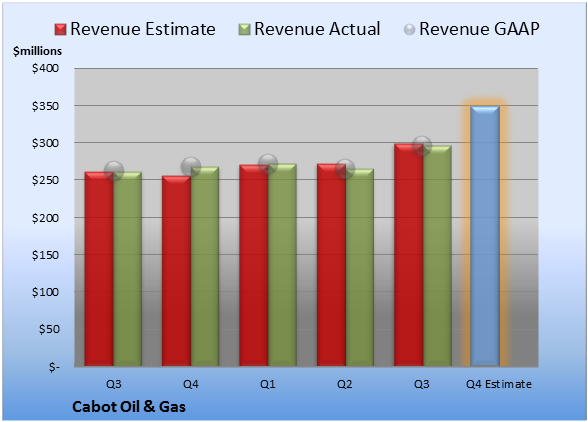The width and height of the screenshot is (588, 422).
Task: Click the $50 axis value
Action: tap(49, 329)
